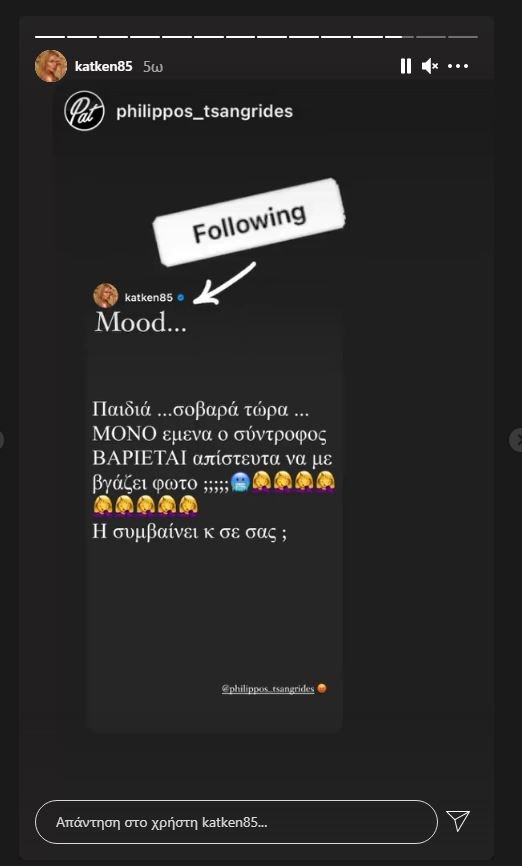Click the paper plane share icon
The width and height of the screenshot is (522, 866).
pyautogui.click(x=458, y=821)
